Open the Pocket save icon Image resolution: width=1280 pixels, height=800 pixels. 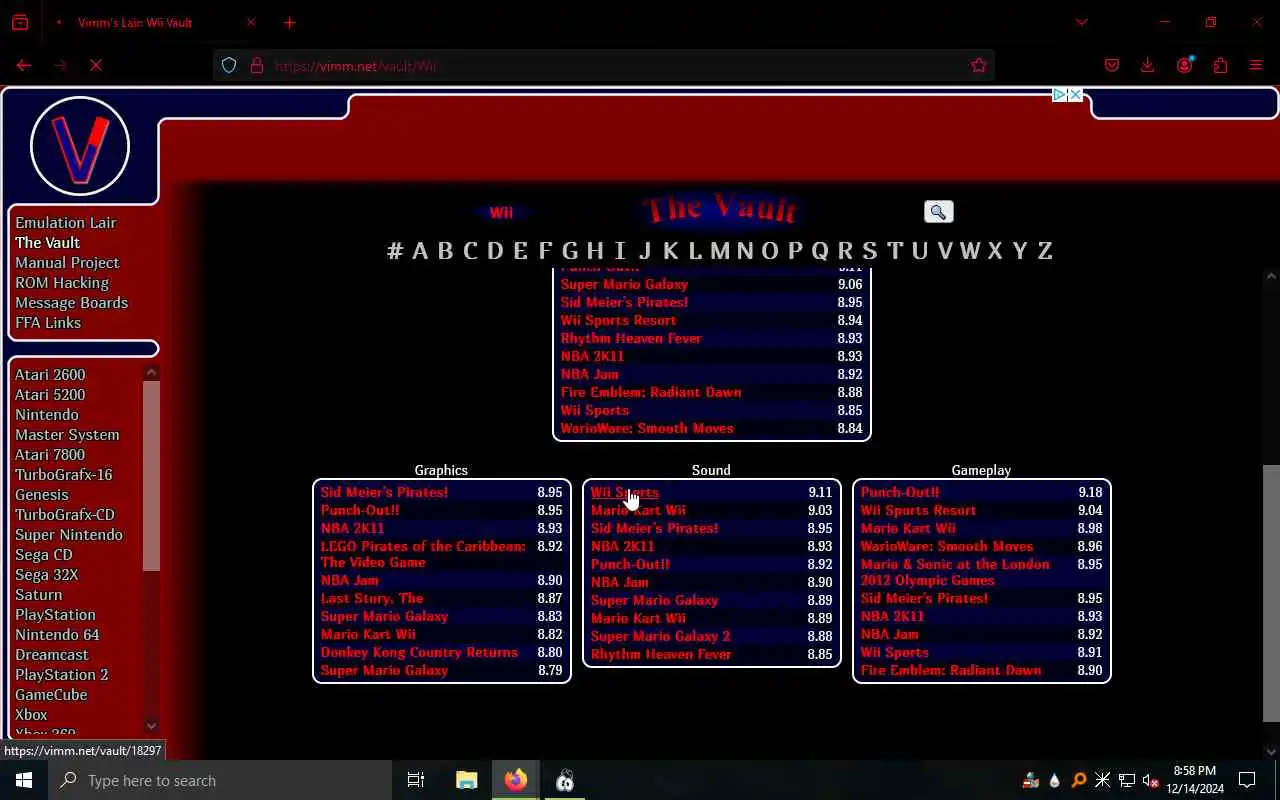tap(1112, 65)
